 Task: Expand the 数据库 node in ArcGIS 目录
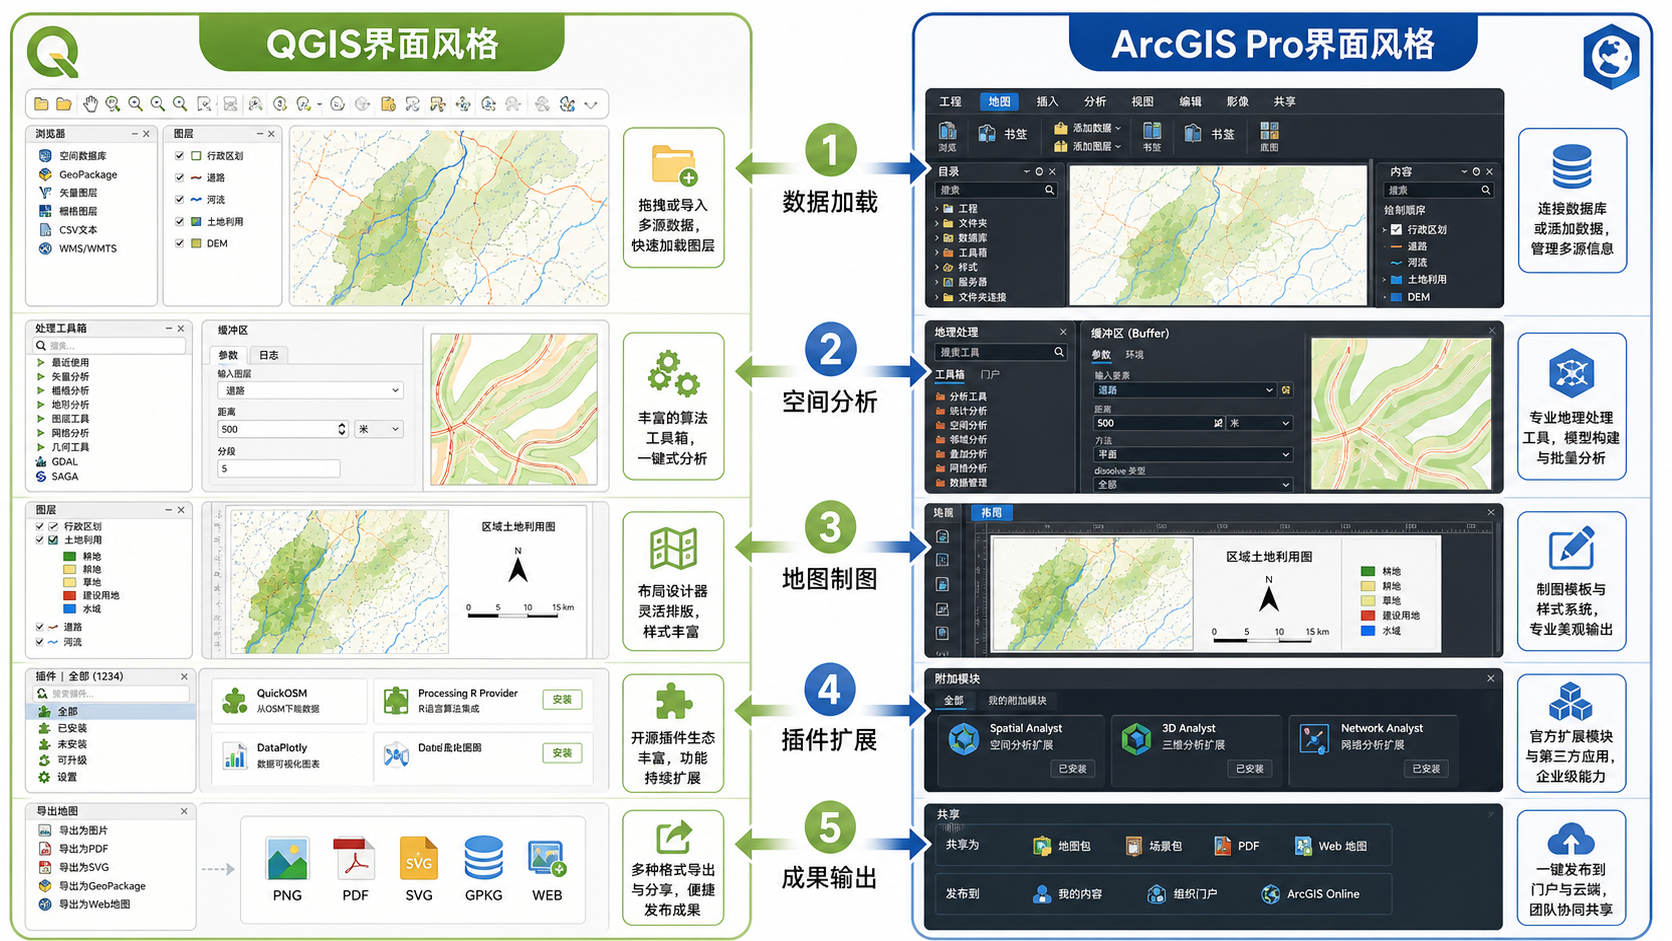click(937, 238)
